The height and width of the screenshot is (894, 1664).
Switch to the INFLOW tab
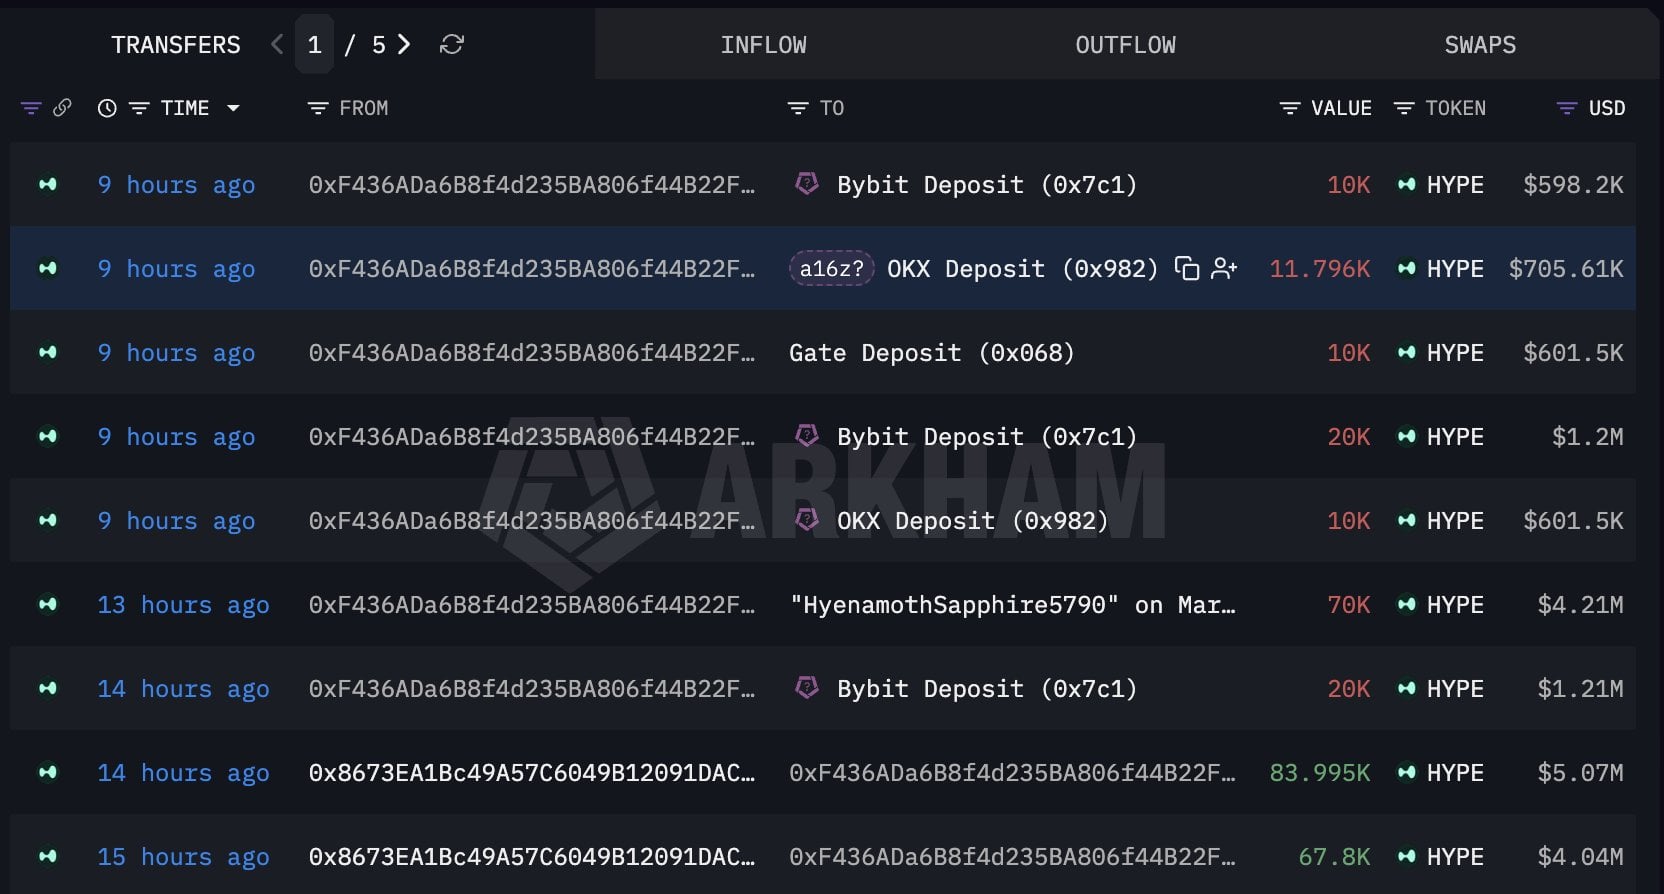[x=763, y=45]
